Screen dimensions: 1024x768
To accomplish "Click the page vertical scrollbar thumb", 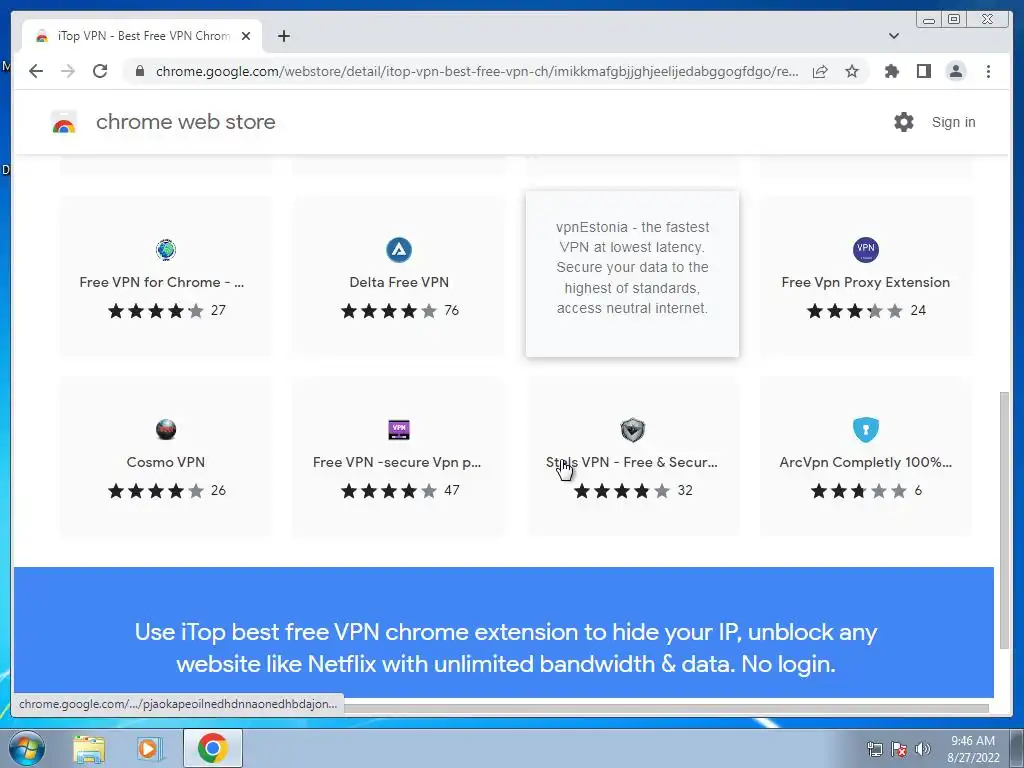I will pyautogui.click(x=1004, y=520).
